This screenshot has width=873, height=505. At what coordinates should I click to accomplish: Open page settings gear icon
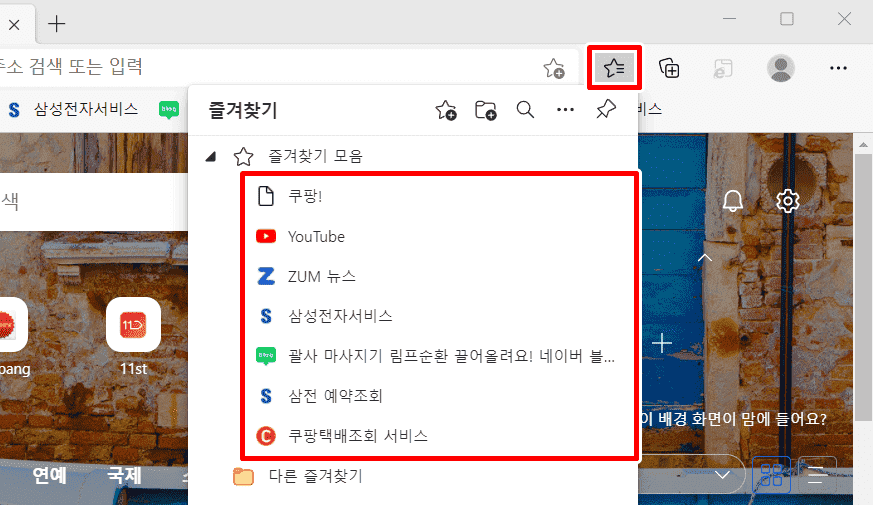point(787,200)
